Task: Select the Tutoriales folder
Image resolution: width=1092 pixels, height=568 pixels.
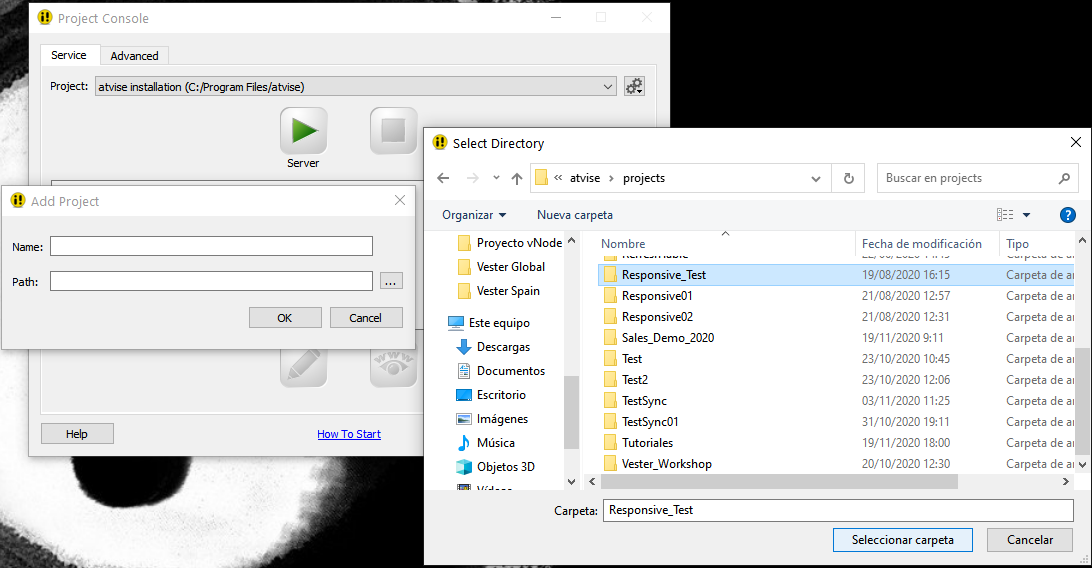Action: 647,443
